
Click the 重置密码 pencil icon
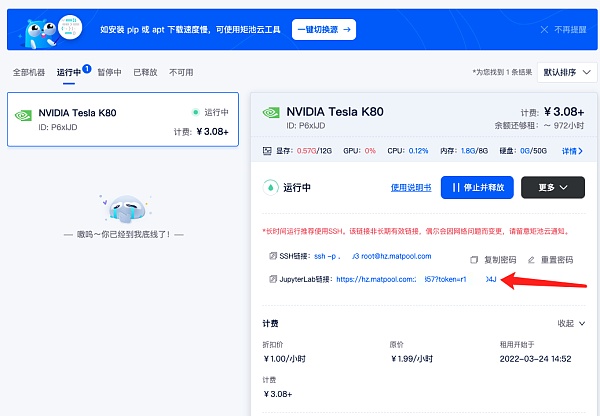pyautogui.click(x=532, y=259)
